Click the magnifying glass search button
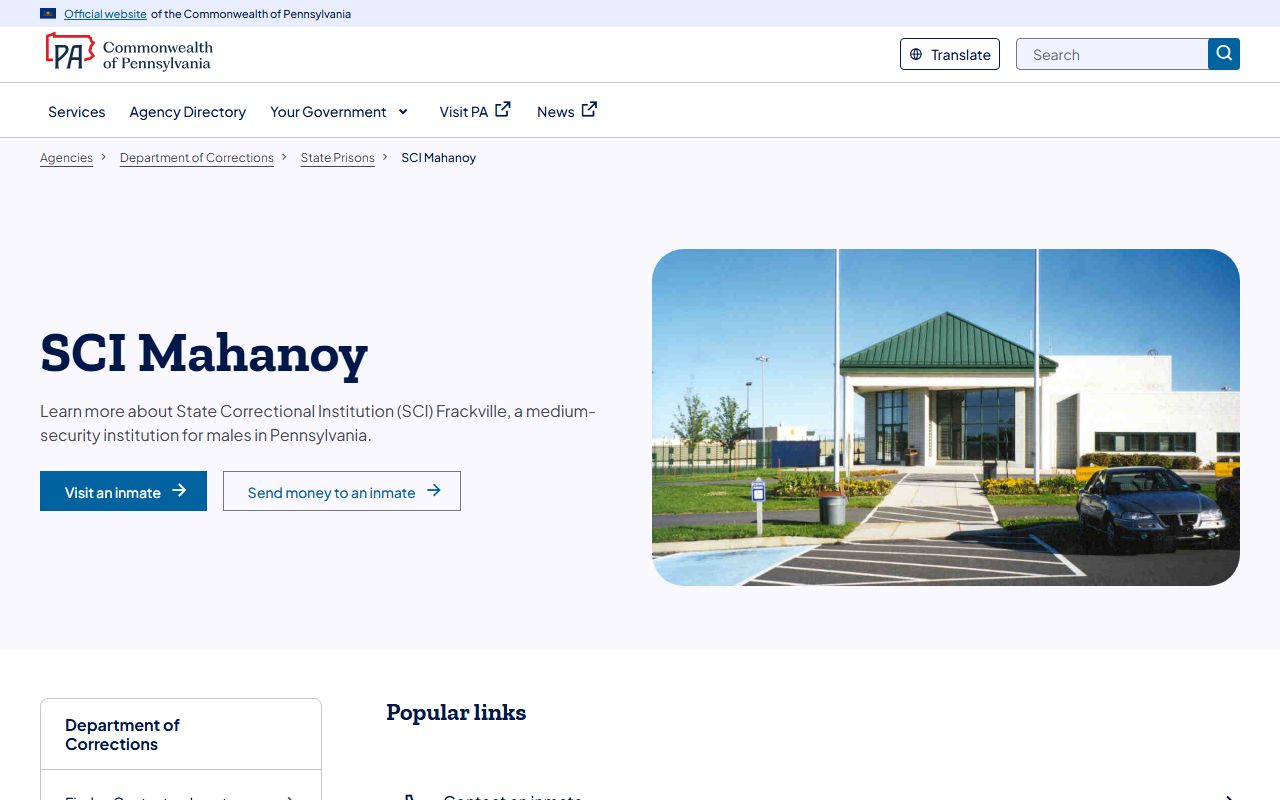 (x=1224, y=54)
